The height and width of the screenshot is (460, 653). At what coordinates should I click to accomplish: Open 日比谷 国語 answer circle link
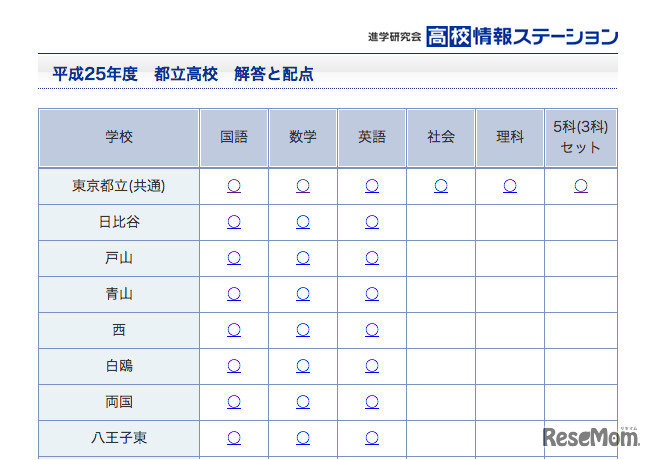(234, 222)
